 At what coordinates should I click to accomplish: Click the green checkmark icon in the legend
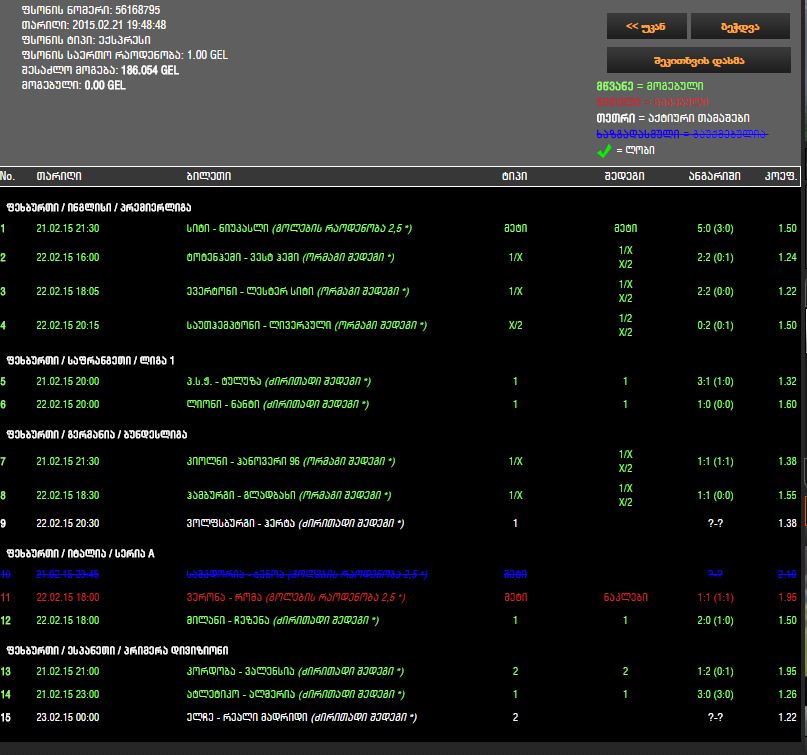[x=604, y=151]
